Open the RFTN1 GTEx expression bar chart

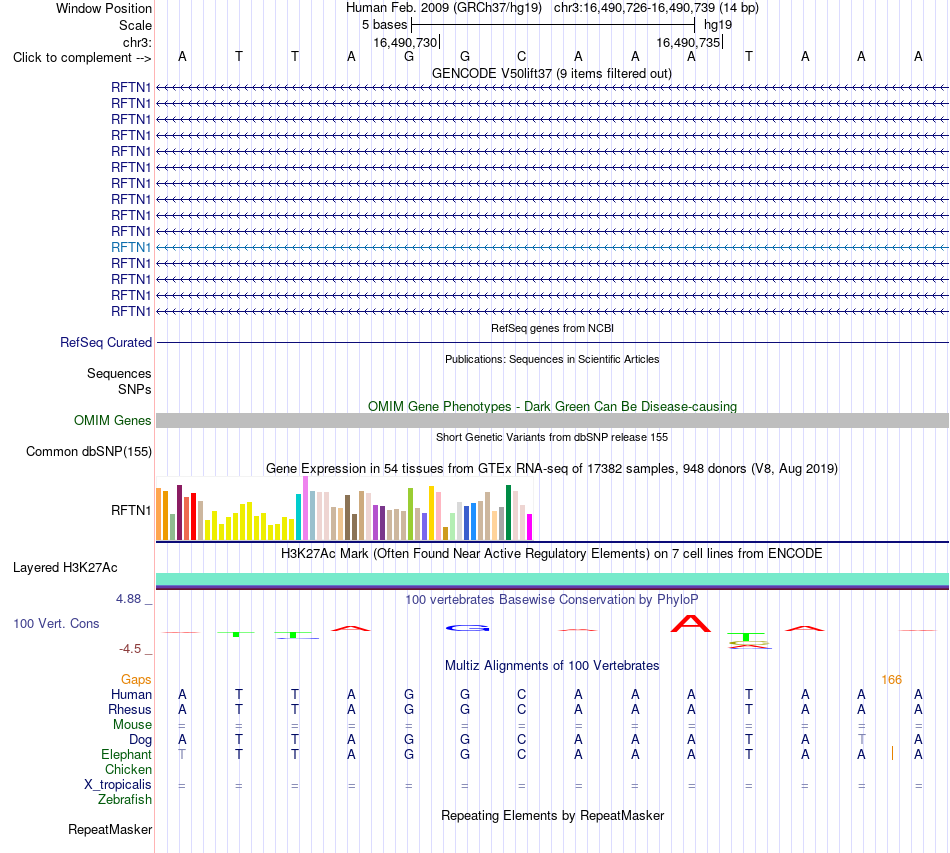(x=344, y=508)
